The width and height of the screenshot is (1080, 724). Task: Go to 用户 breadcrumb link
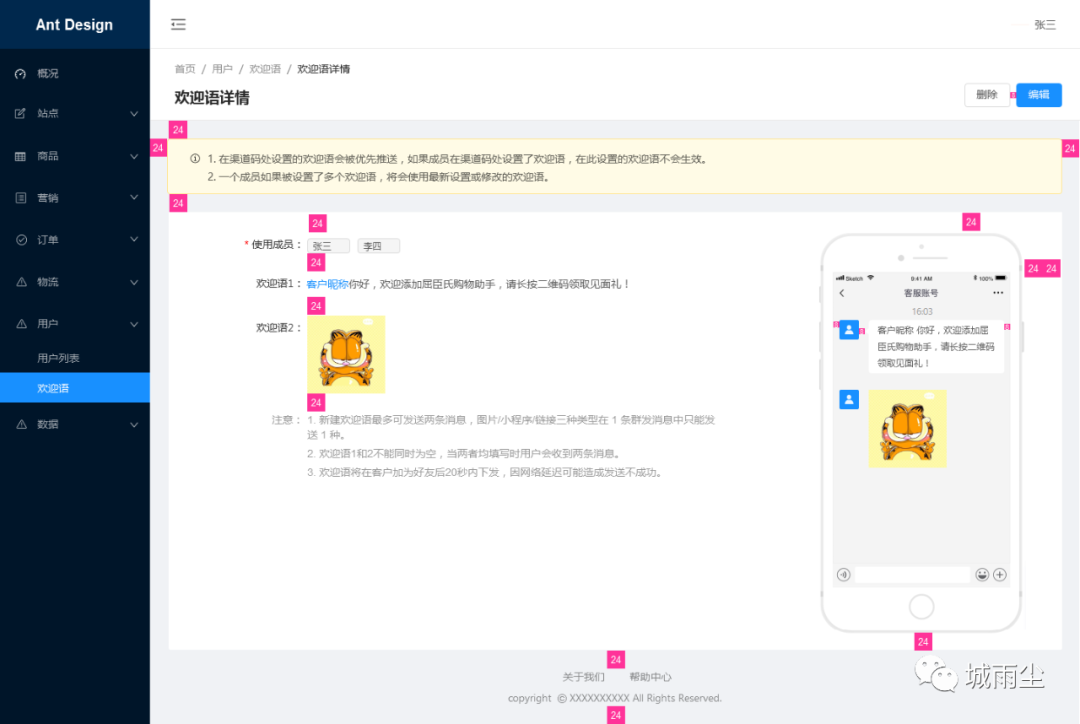(x=222, y=69)
